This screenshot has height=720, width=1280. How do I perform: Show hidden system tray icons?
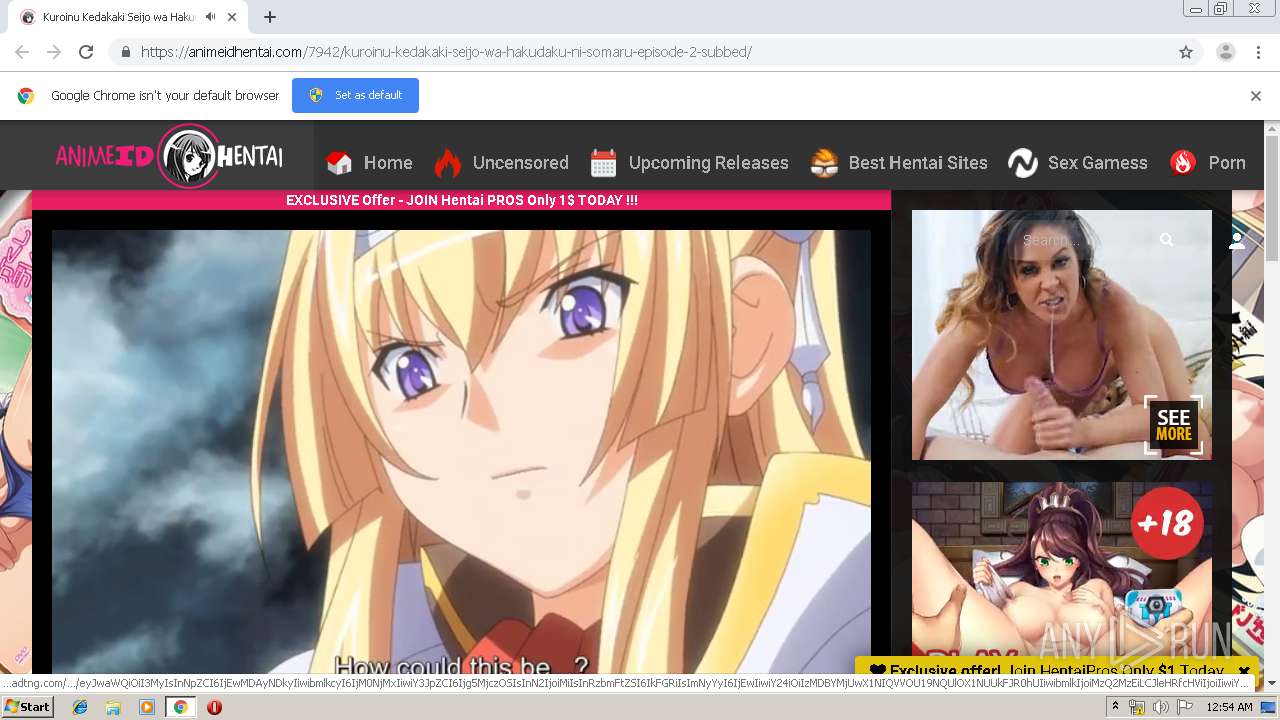coord(1115,707)
